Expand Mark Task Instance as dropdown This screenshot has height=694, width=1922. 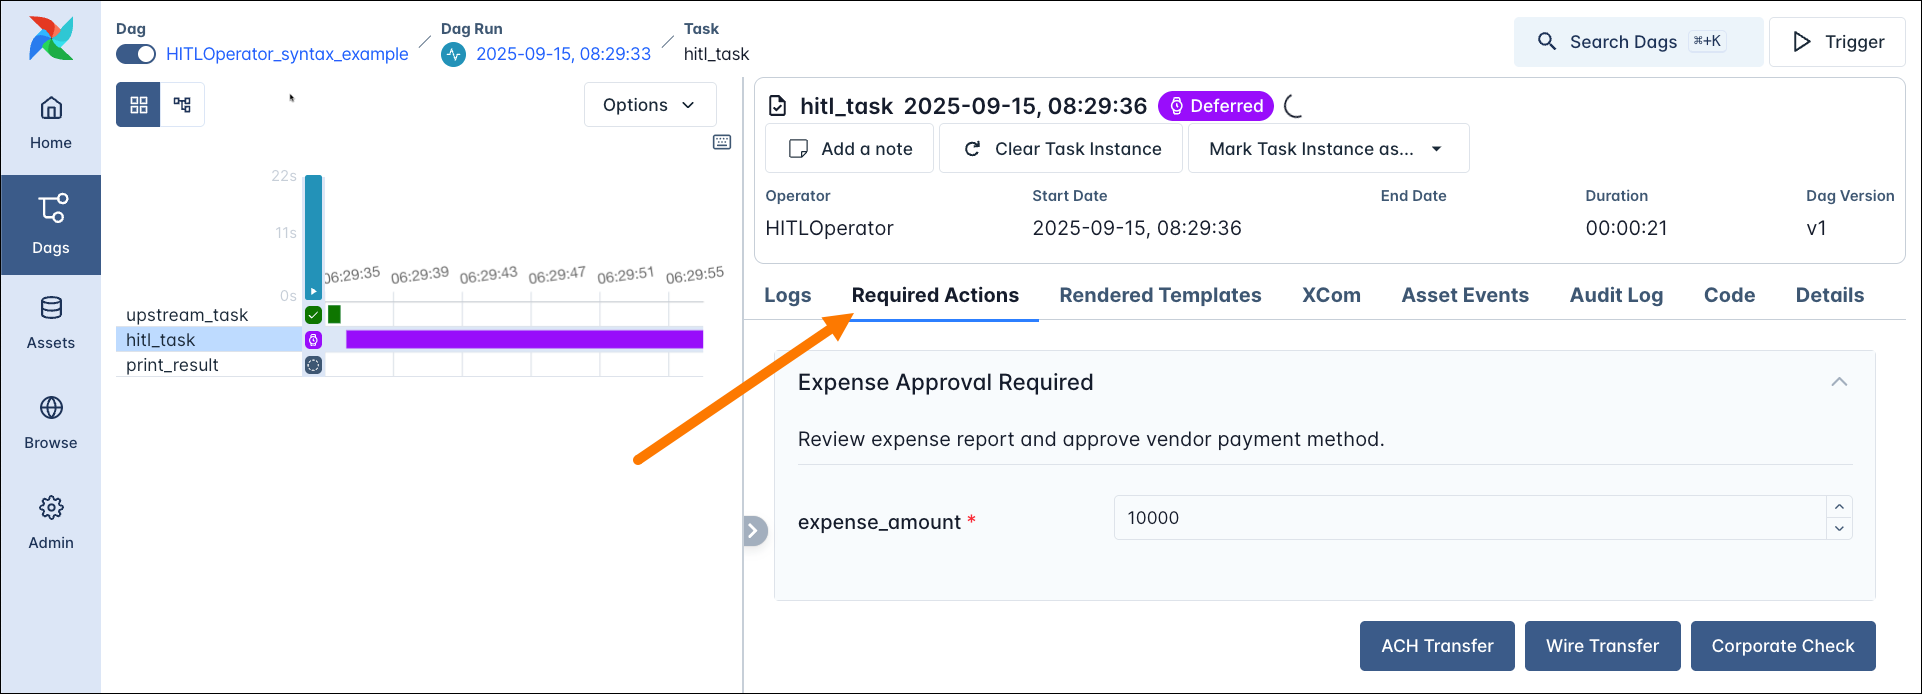coord(1327,149)
